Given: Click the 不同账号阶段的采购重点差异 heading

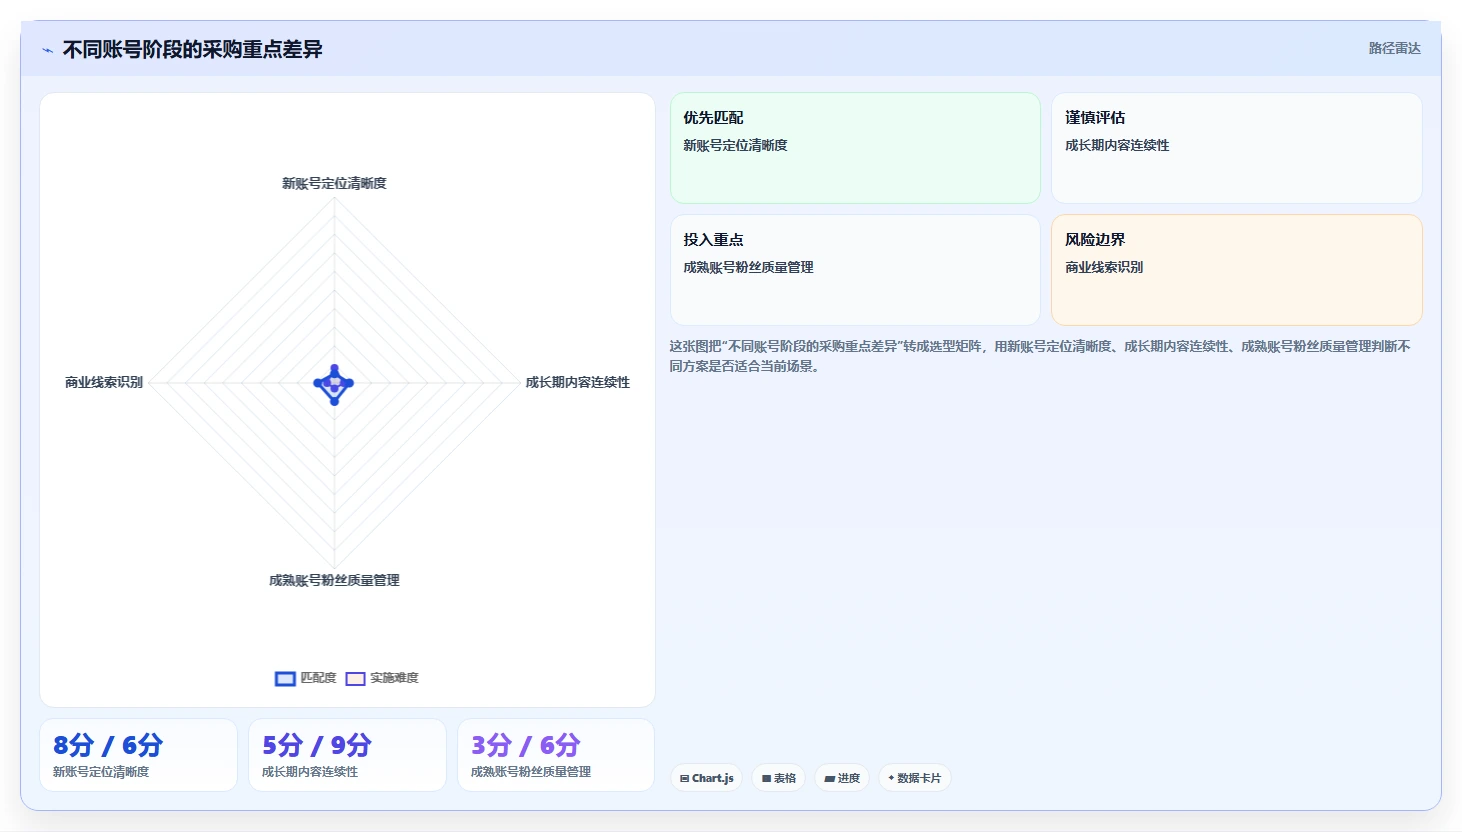Looking at the screenshot, I should click(x=192, y=49).
